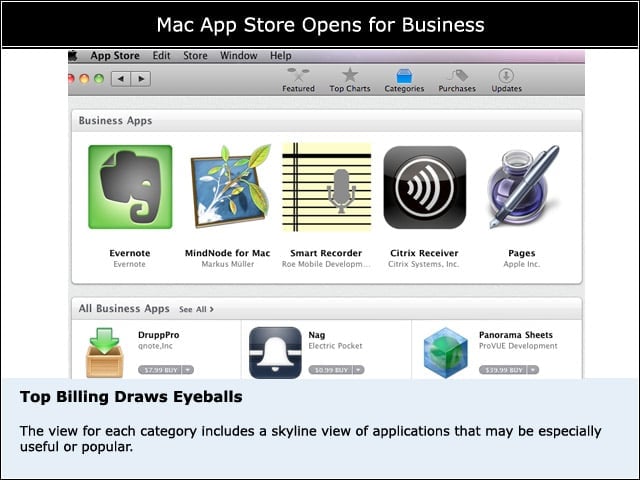Expand Nag buy options arrow

[358, 370]
